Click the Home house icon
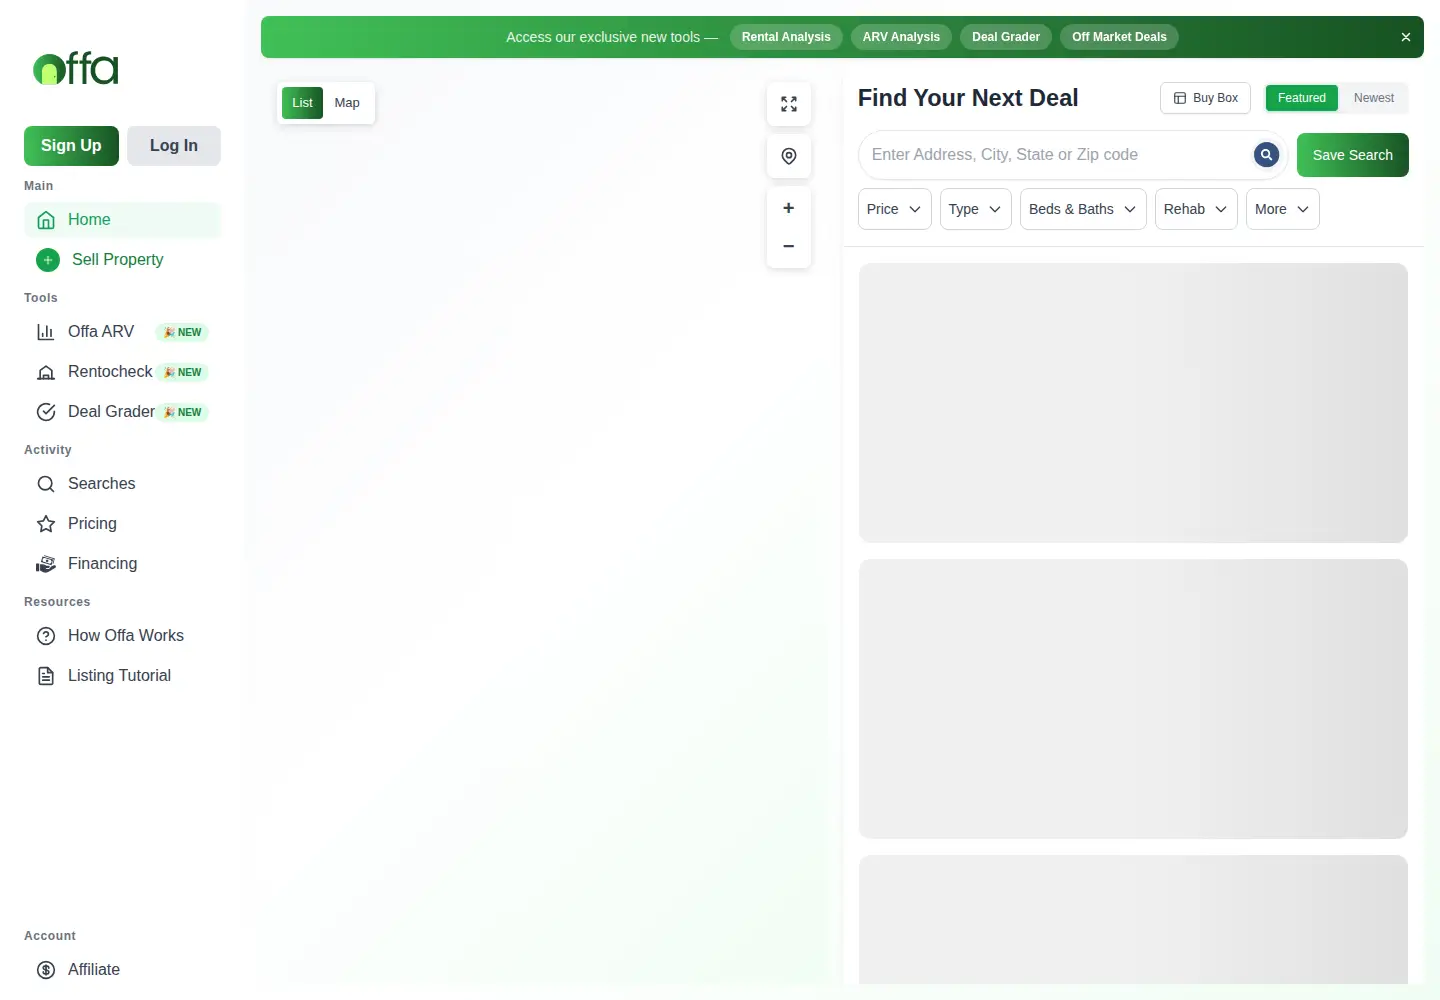 coord(46,220)
